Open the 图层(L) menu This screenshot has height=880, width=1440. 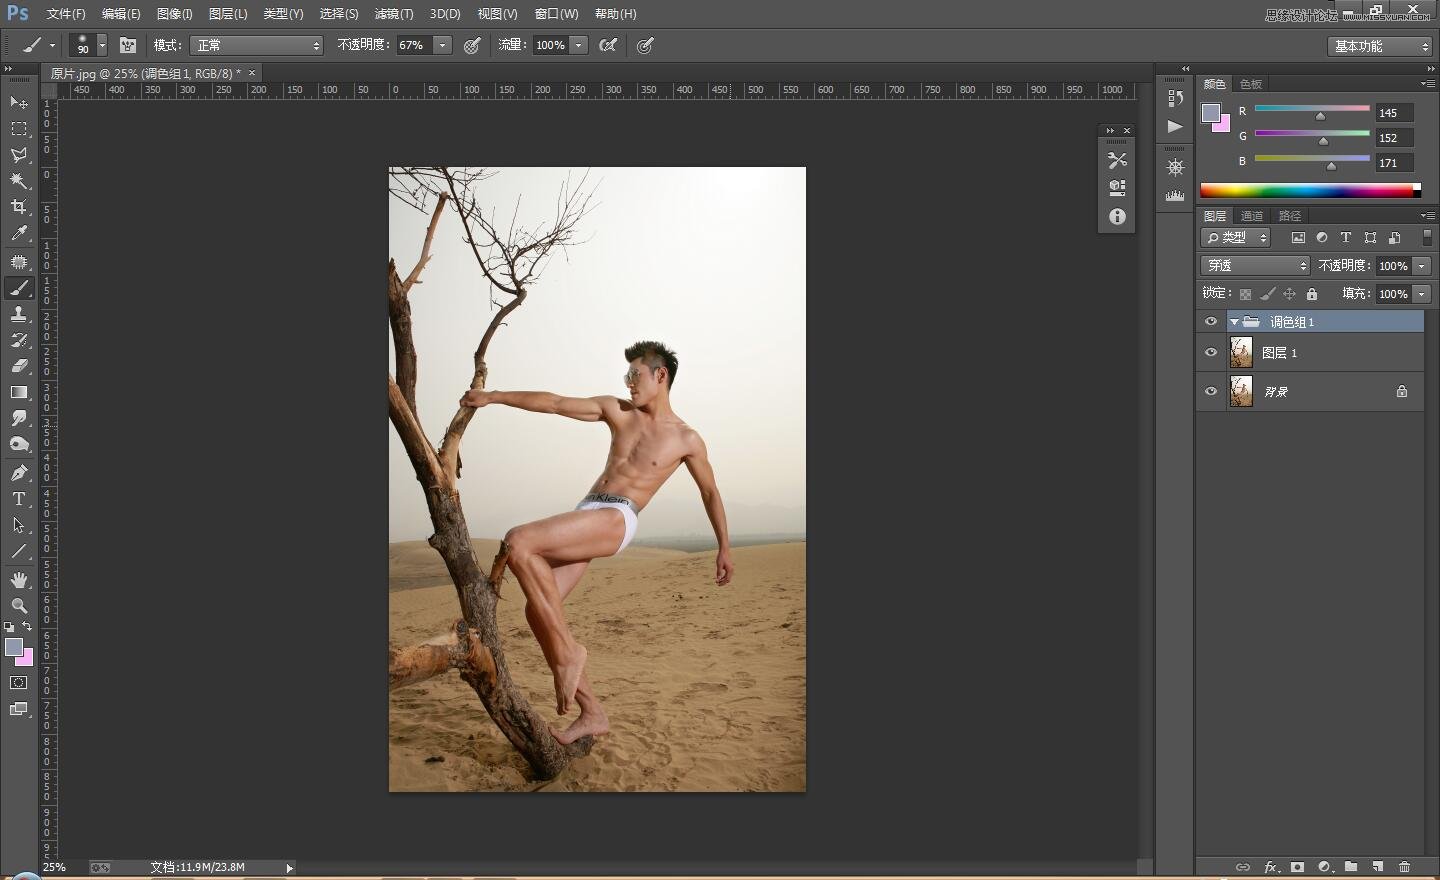coord(228,14)
